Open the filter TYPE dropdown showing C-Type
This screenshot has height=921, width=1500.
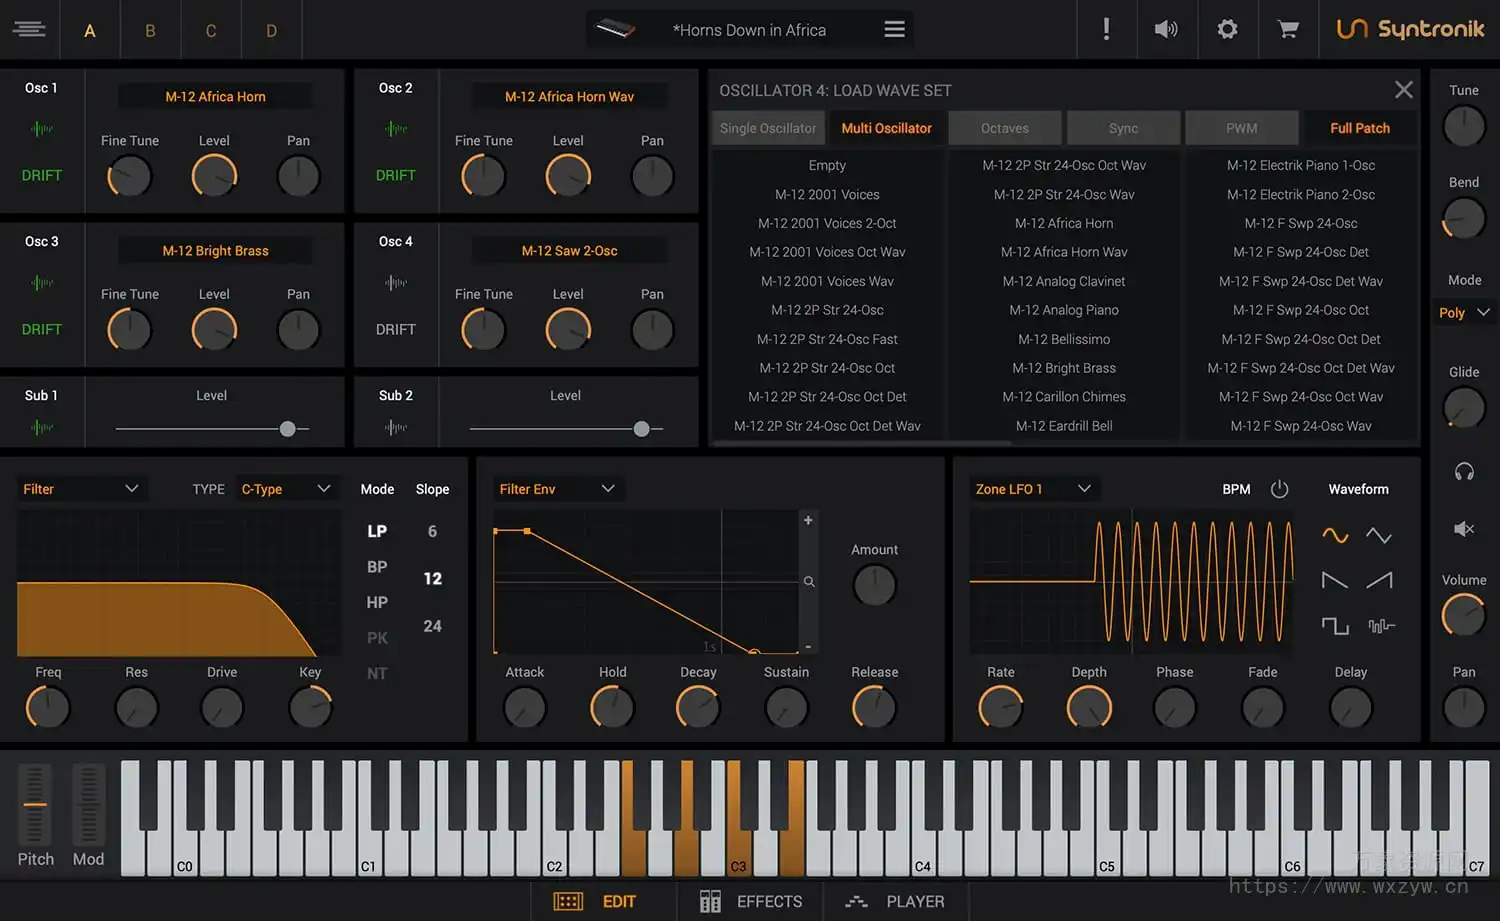(x=286, y=488)
